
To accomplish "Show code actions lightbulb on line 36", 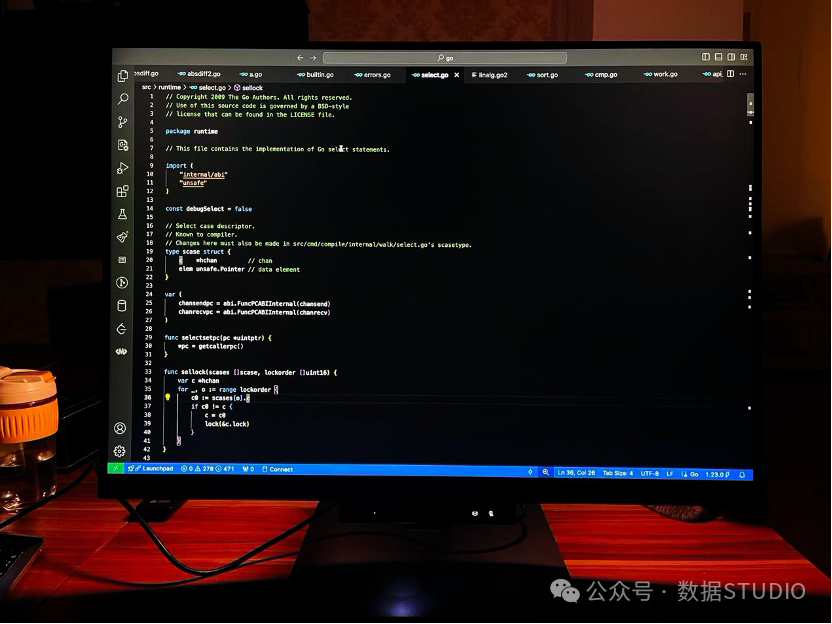I will (x=167, y=397).
